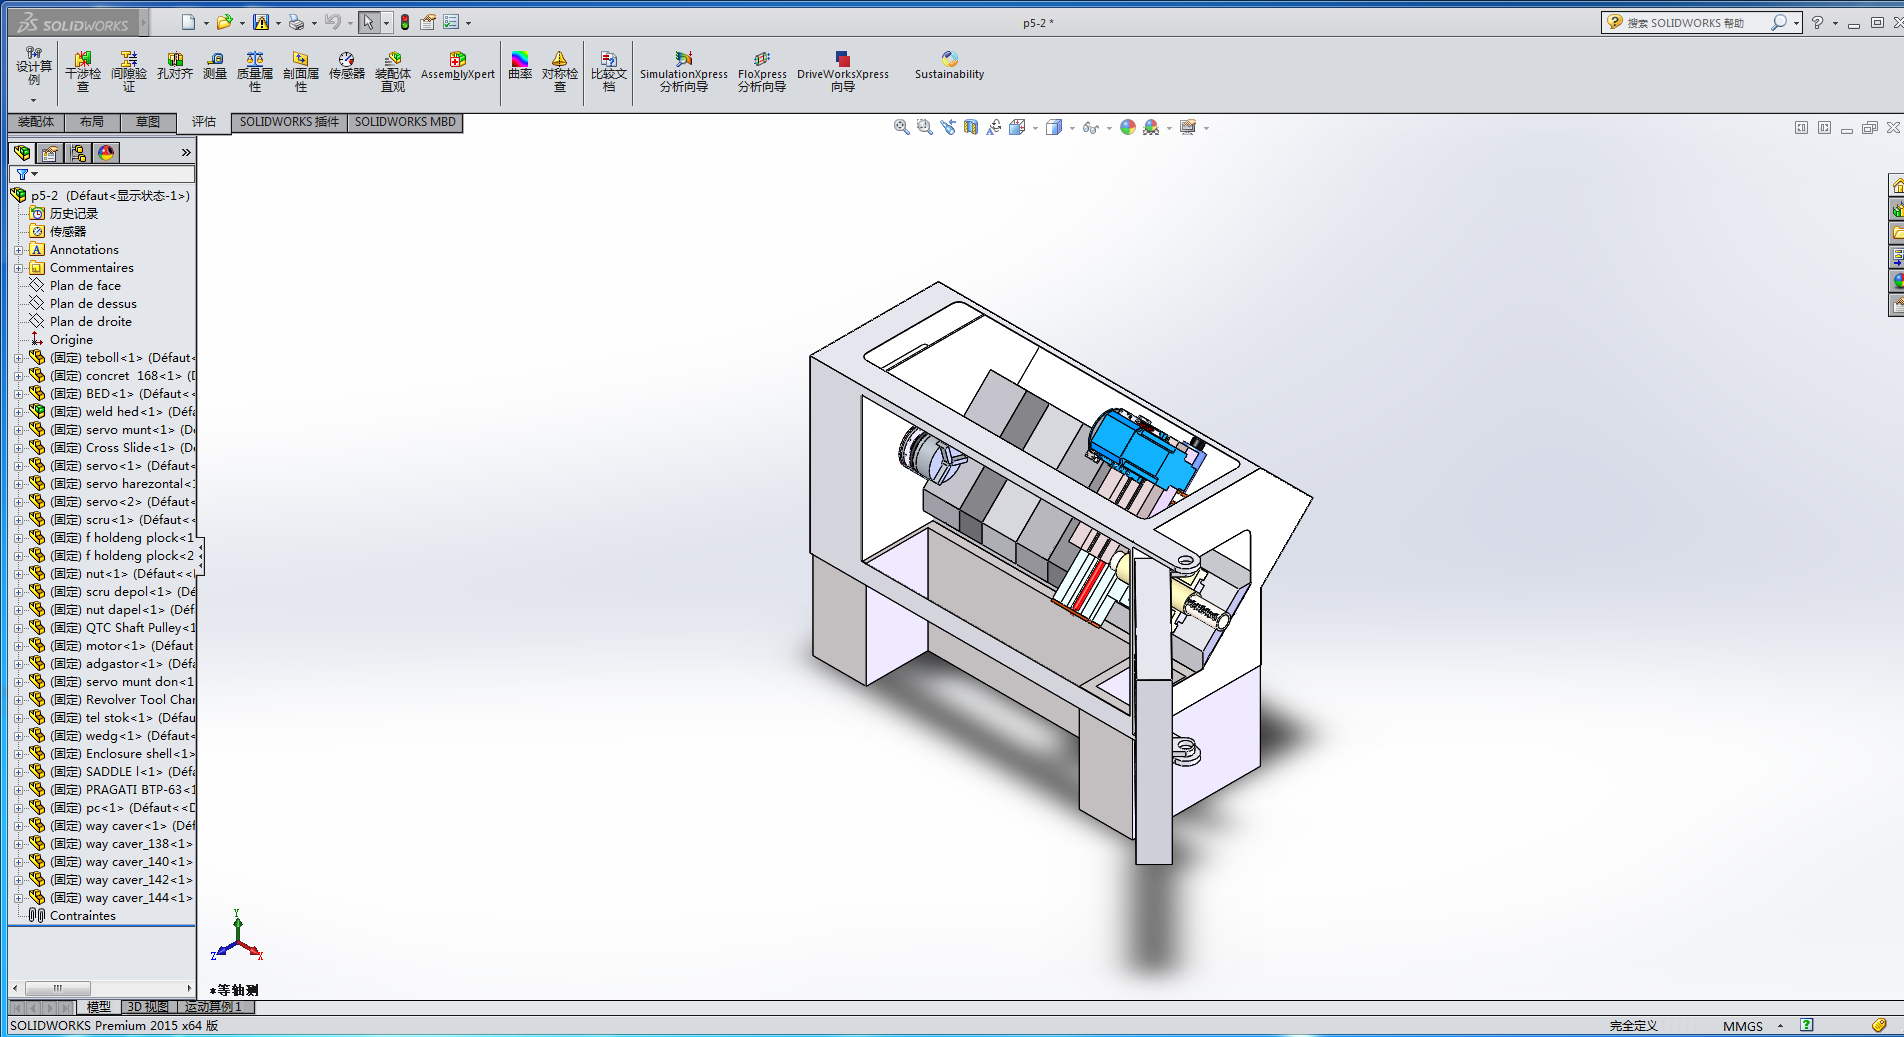
Task: Select Plan de dessus in the tree
Action: 92,303
